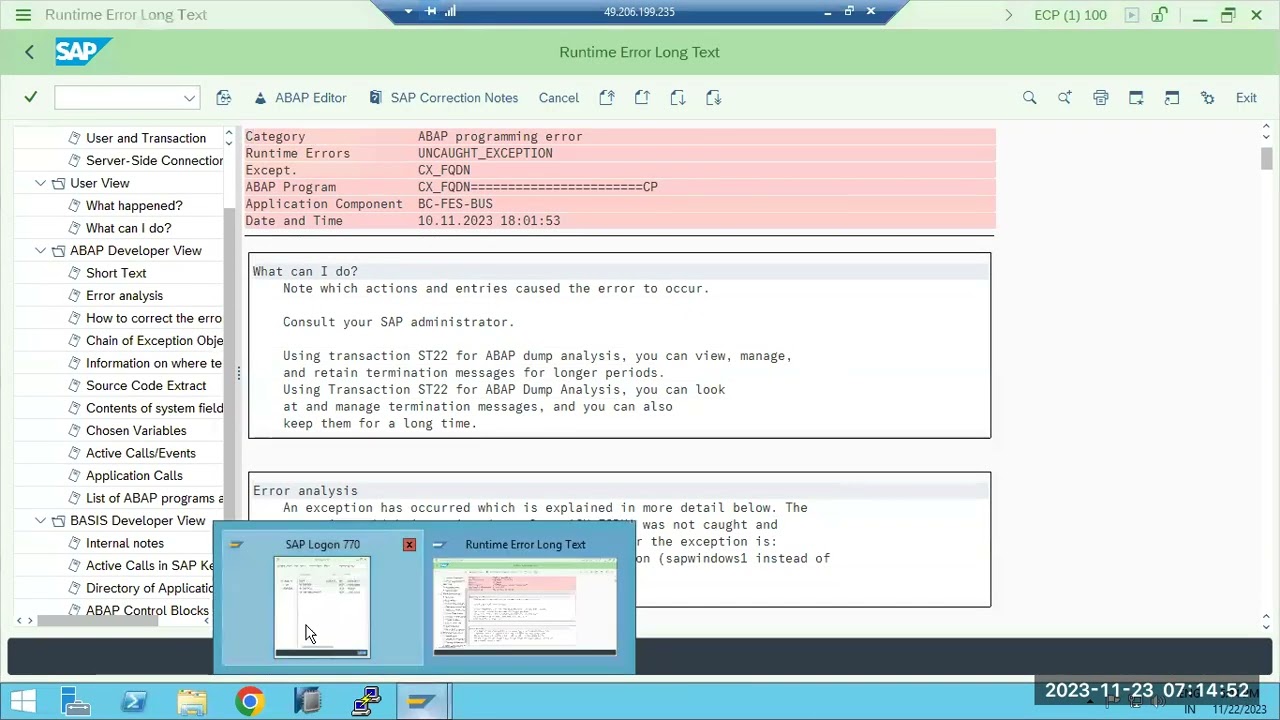Click the back arrow next to SAP logo
The image size is (1280, 720).
coord(29,52)
